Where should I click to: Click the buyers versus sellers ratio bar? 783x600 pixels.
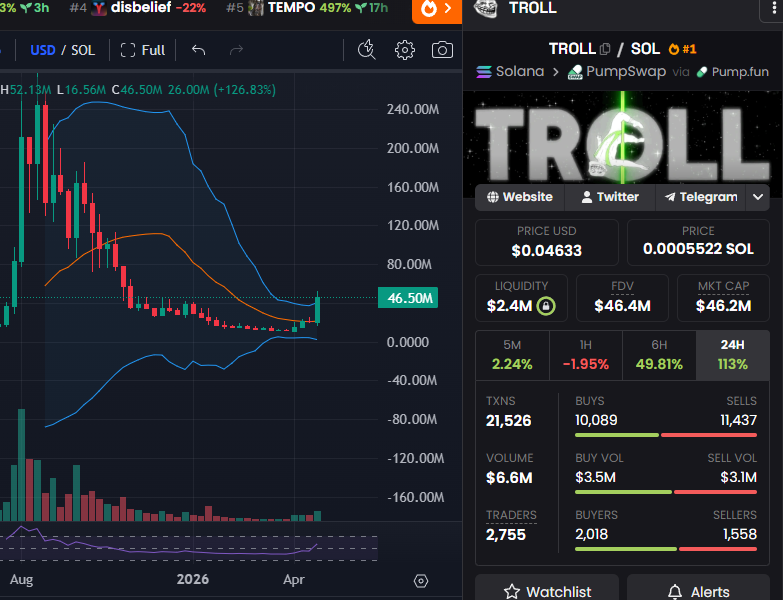coord(666,549)
